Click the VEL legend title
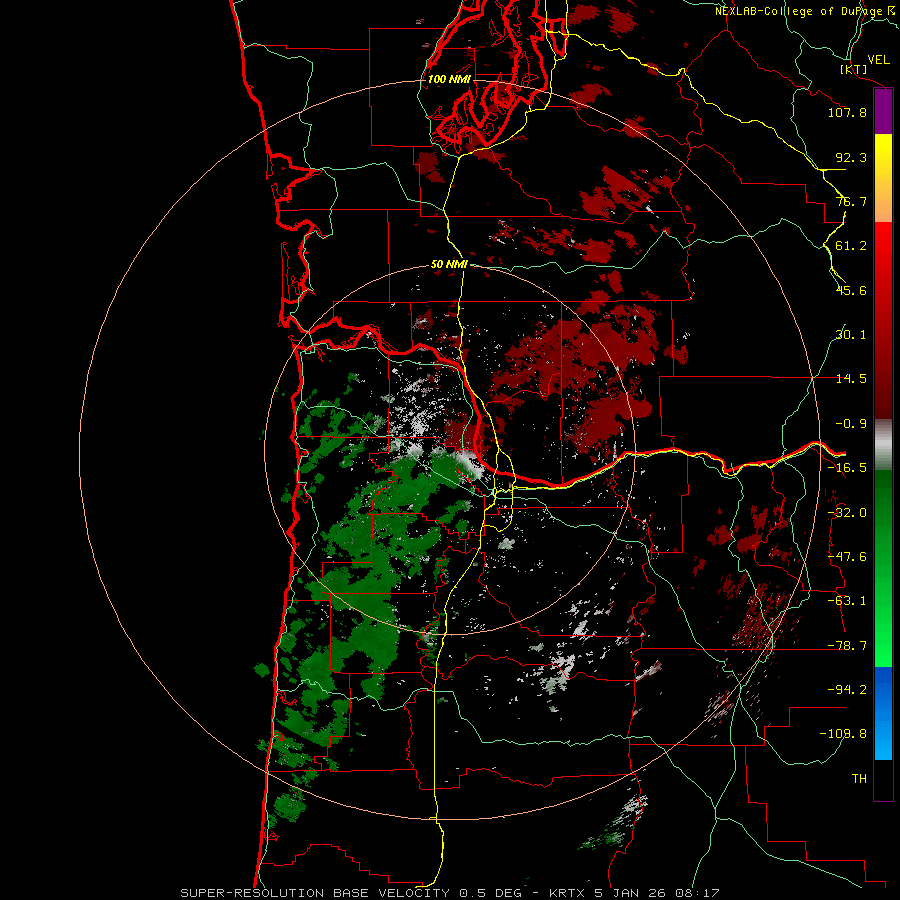Viewport: 900px width, 900px height. click(878, 60)
